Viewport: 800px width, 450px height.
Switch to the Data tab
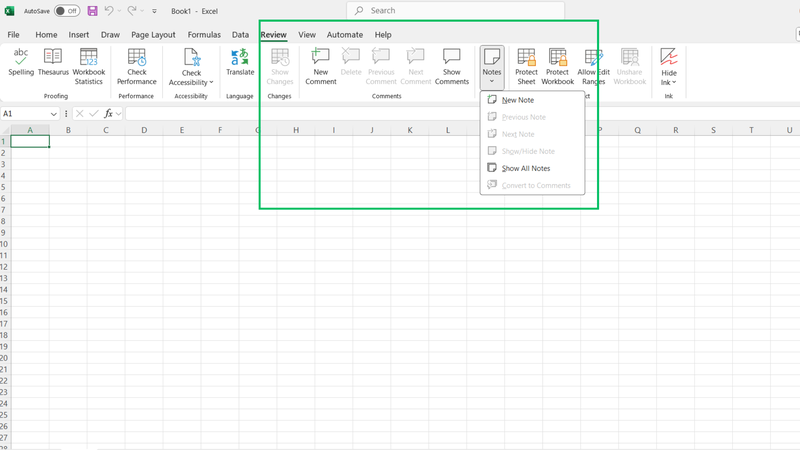(x=240, y=35)
